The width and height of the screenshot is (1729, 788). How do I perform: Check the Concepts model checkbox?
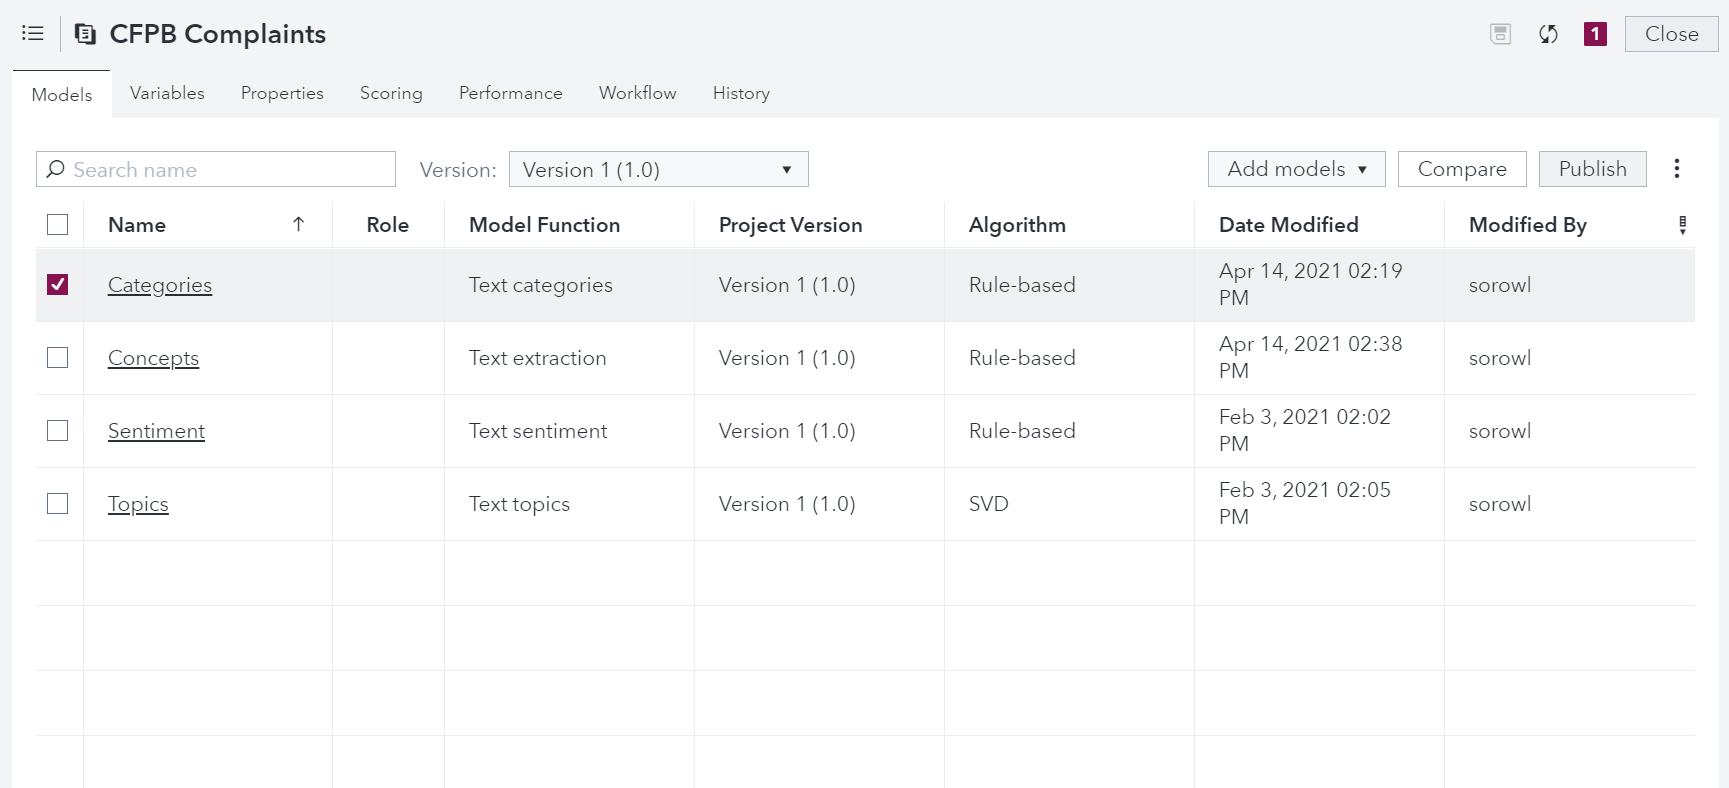pos(58,358)
